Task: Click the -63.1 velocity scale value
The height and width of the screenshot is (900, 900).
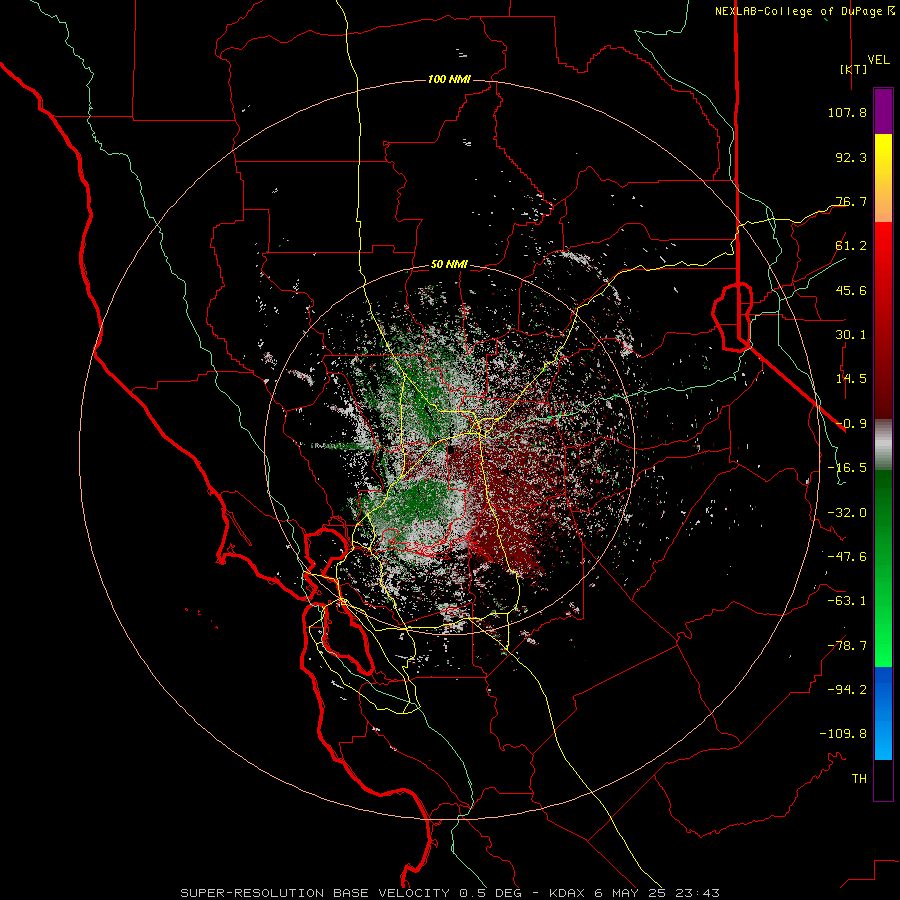Action: [847, 601]
